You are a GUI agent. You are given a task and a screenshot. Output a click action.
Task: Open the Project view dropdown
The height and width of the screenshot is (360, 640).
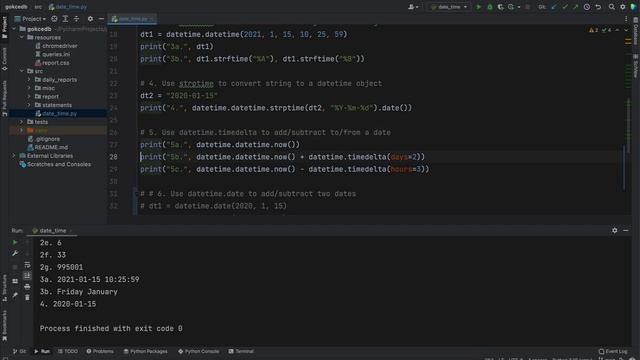coord(30,19)
